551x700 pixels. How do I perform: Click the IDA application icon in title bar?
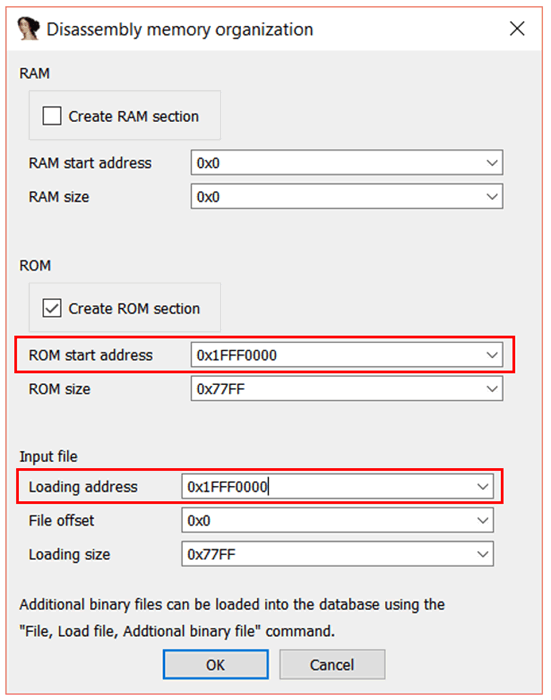28,28
